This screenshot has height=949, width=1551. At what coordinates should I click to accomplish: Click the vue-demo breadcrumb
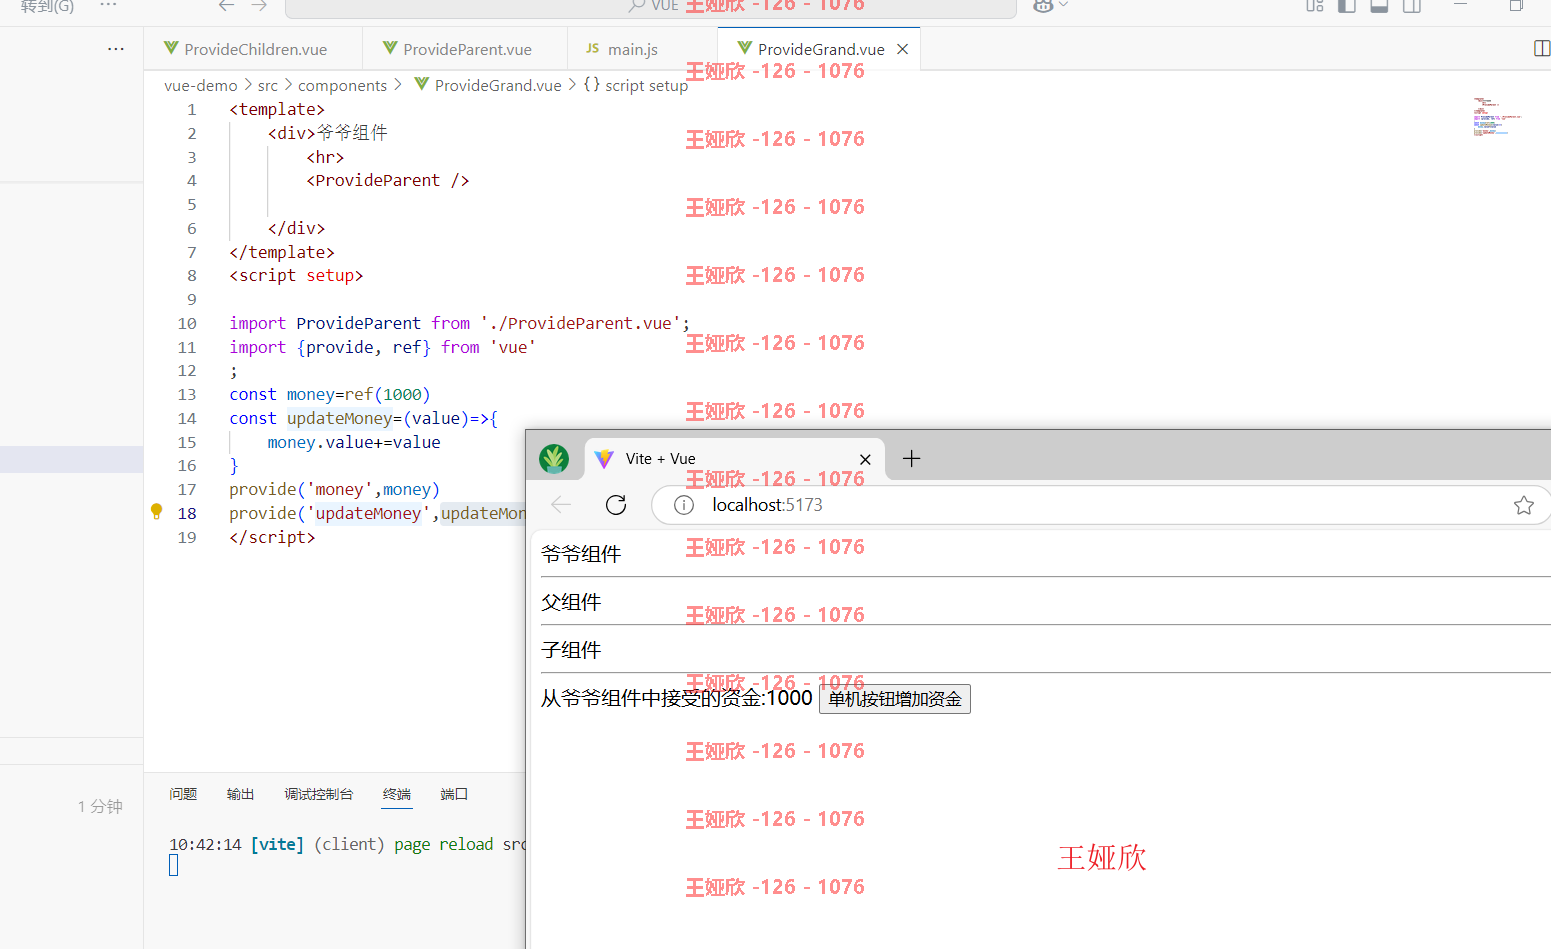pos(201,85)
